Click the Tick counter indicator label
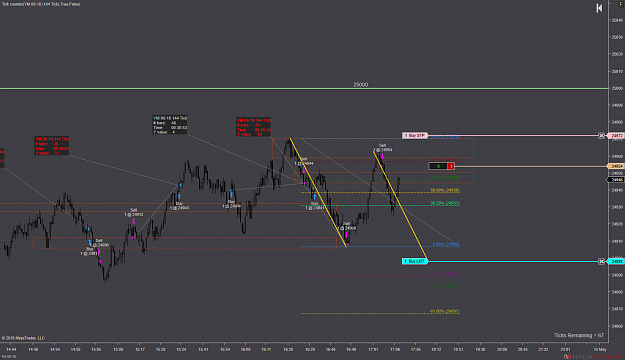This screenshot has width=625, height=360. (41, 4)
